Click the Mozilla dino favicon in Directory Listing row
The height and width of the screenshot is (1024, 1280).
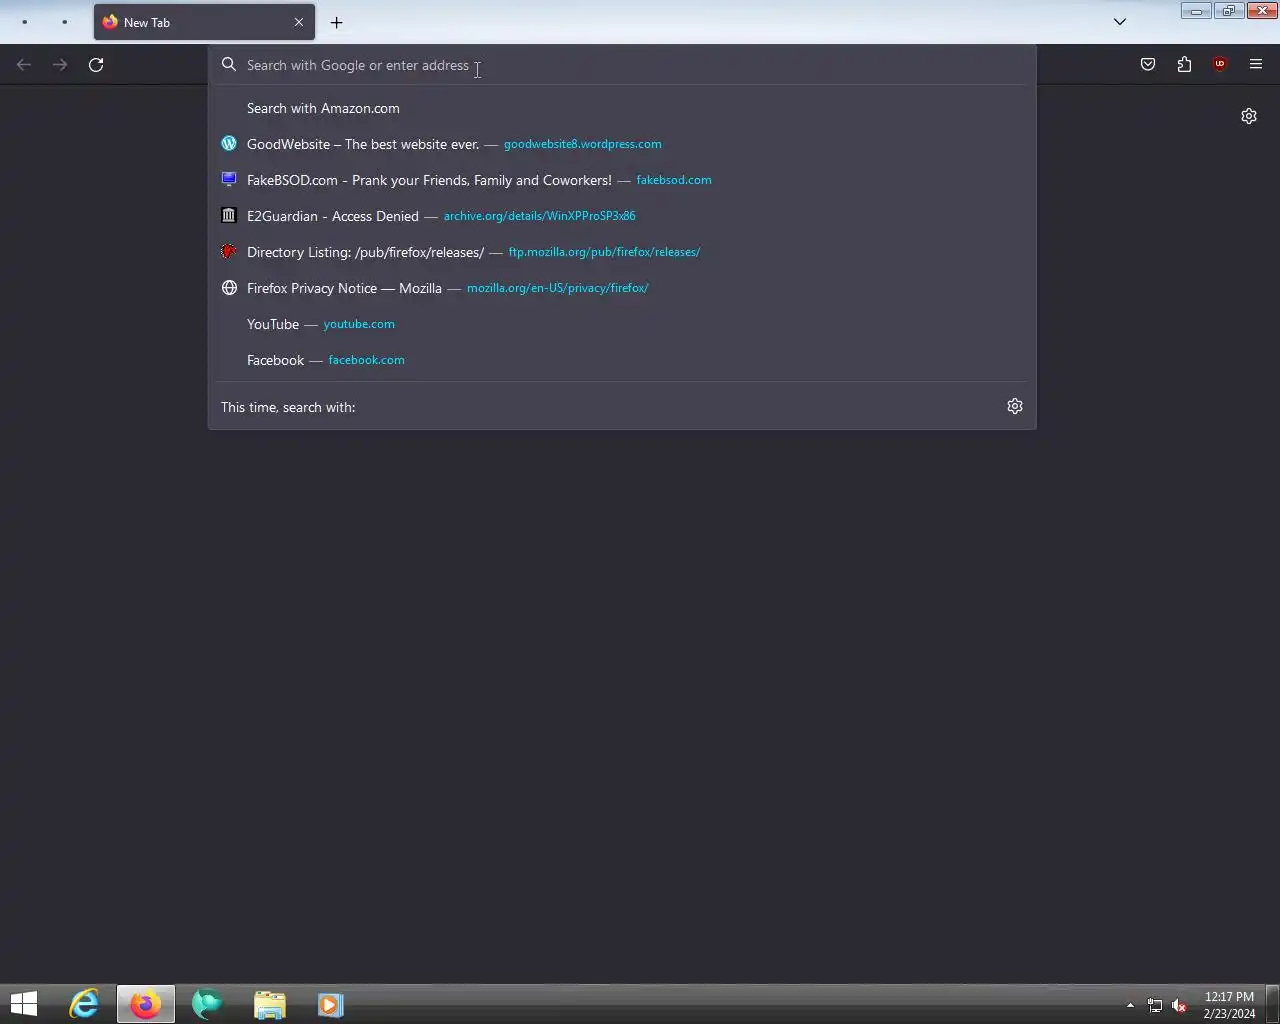pos(229,252)
